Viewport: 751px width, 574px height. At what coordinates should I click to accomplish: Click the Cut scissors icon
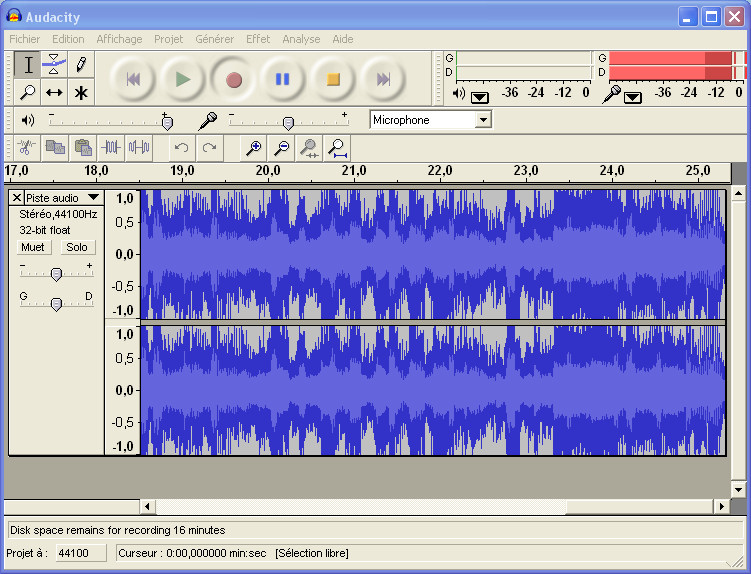click(27, 148)
